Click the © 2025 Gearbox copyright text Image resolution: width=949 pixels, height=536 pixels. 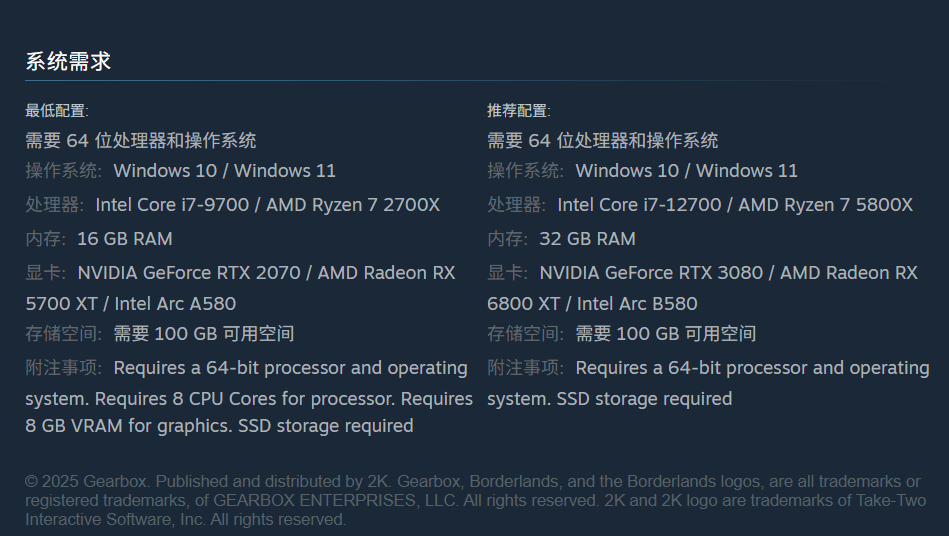[85, 481]
